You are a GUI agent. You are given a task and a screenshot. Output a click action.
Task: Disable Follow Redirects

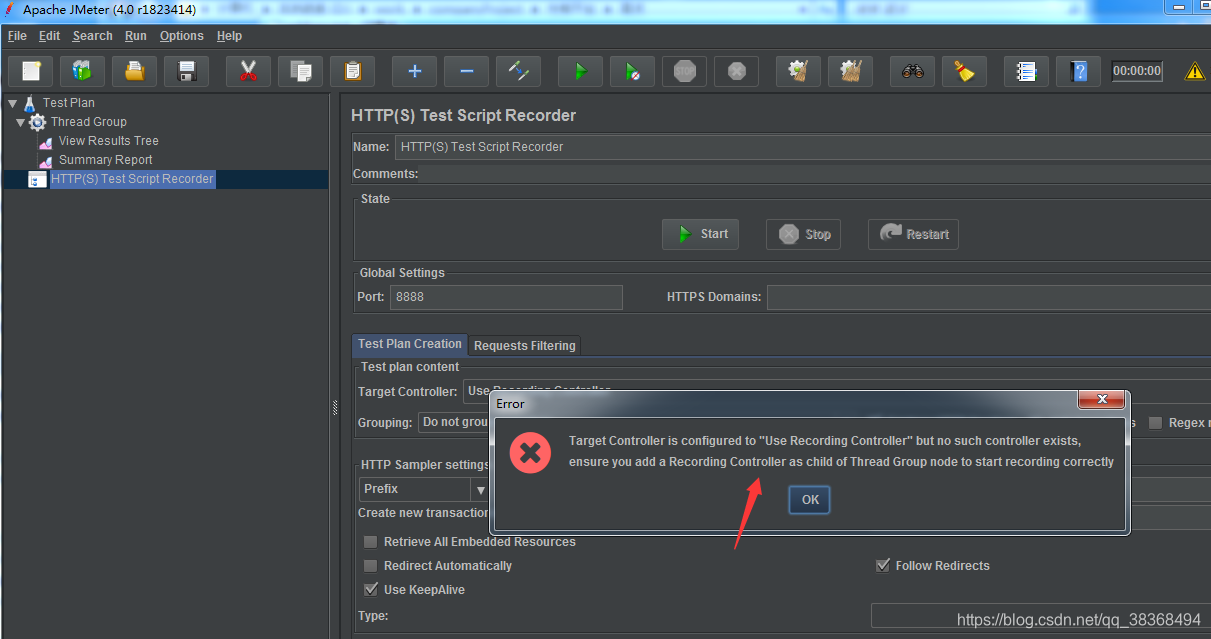[883, 565]
